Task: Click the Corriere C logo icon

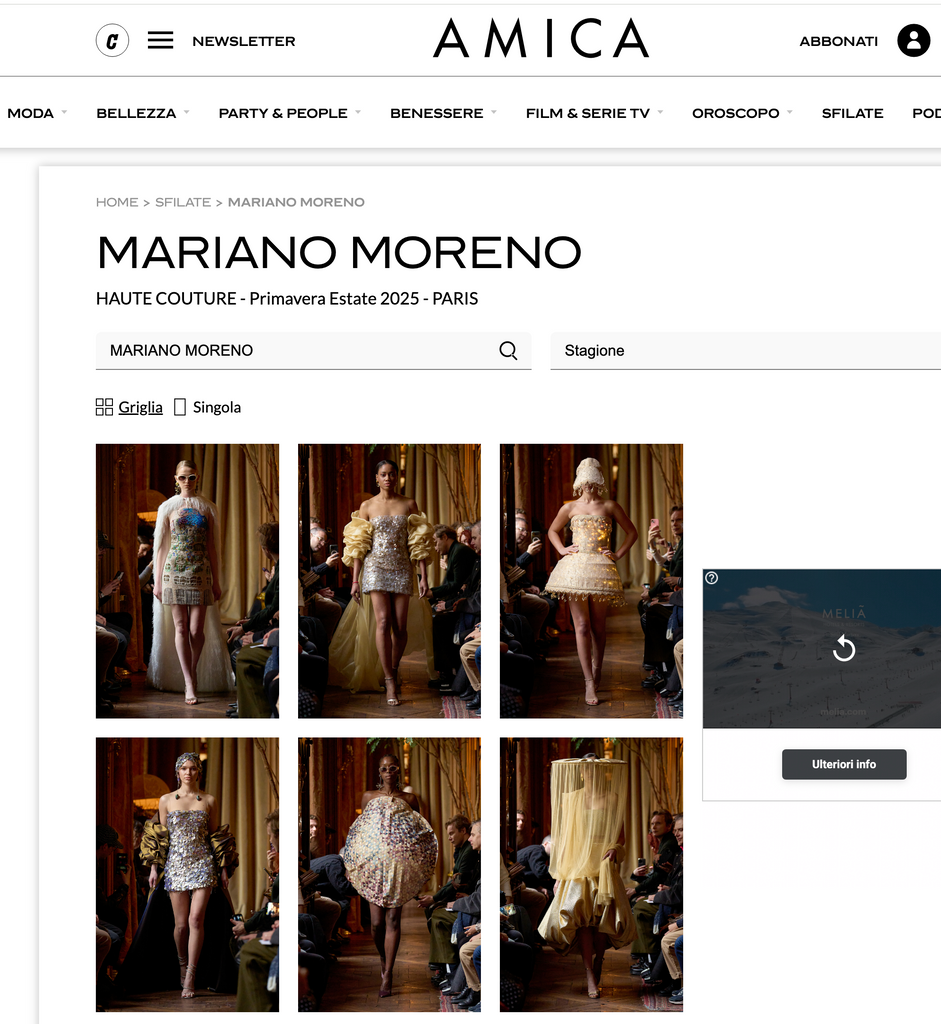Action: tap(112, 40)
